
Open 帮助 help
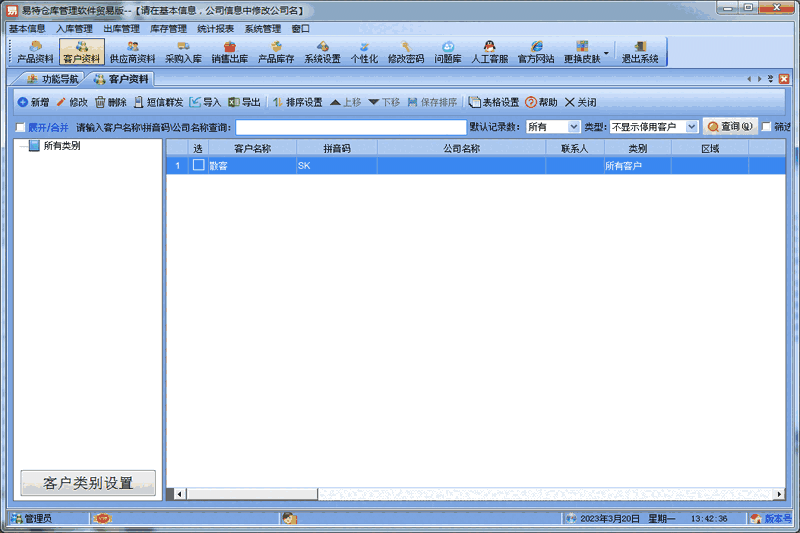point(541,103)
